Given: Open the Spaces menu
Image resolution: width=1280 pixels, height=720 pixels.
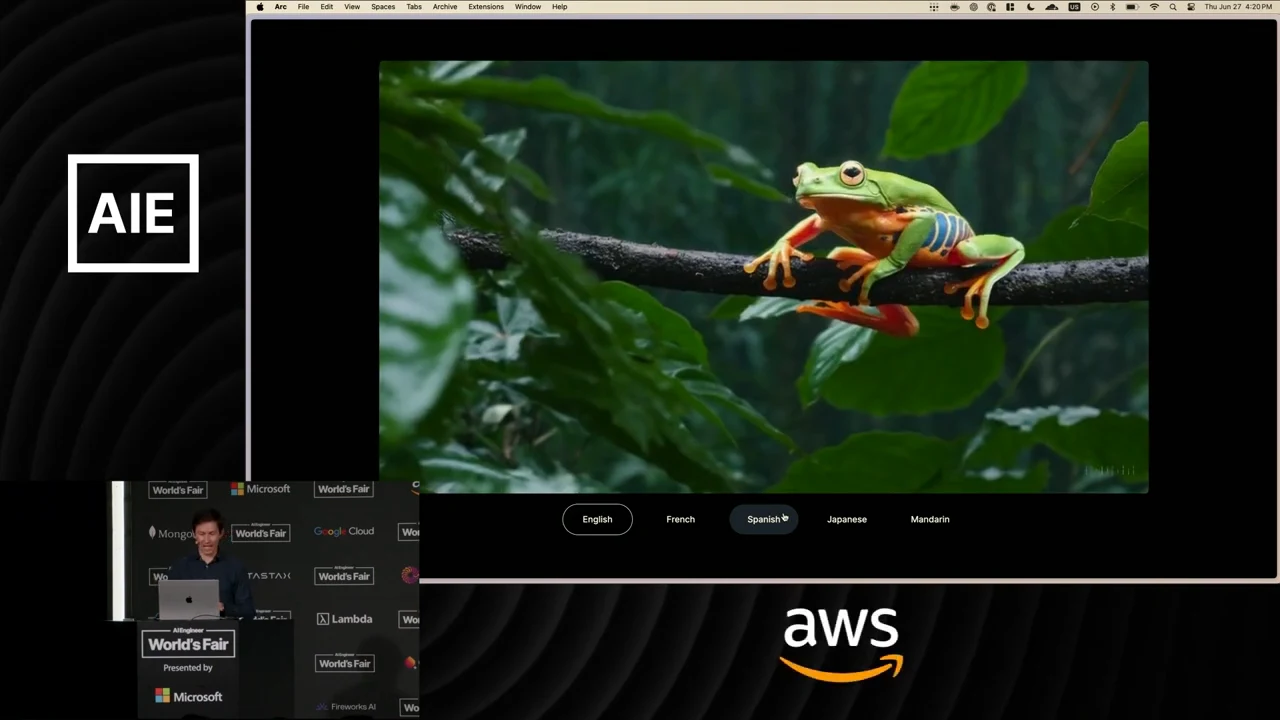Looking at the screenshot, I should [383, 7].
